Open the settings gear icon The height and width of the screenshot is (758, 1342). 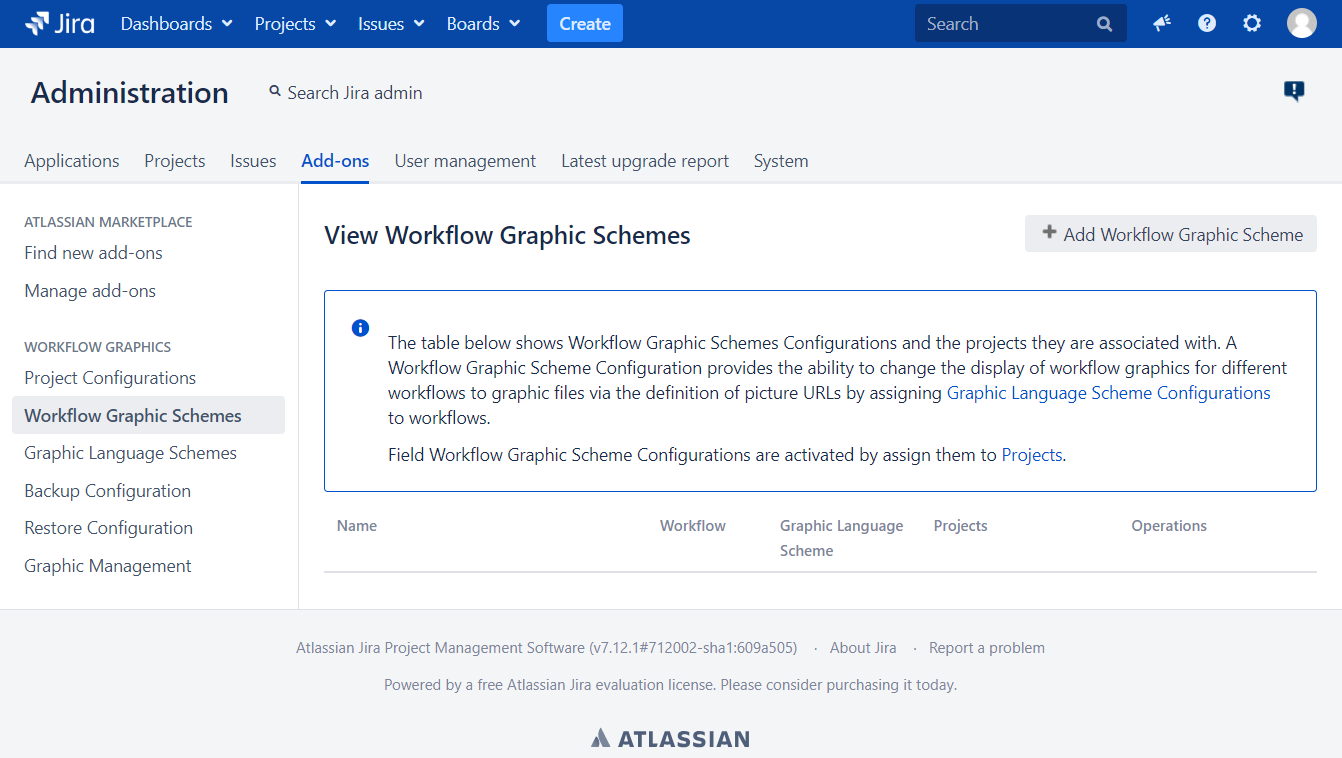click(x=1252, y=24)
